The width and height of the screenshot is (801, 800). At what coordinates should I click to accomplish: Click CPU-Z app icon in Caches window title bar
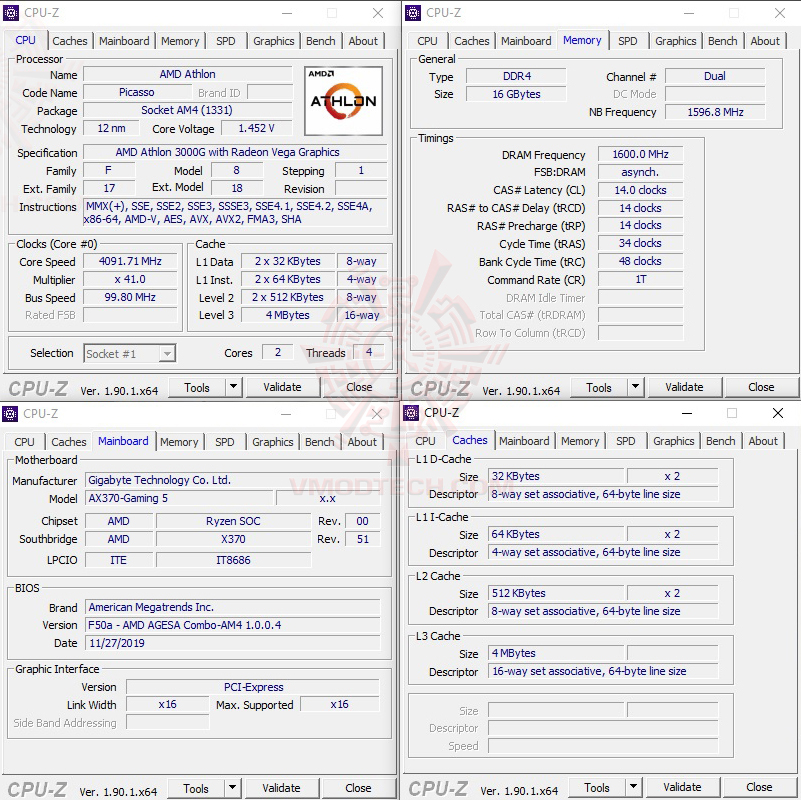411,412
